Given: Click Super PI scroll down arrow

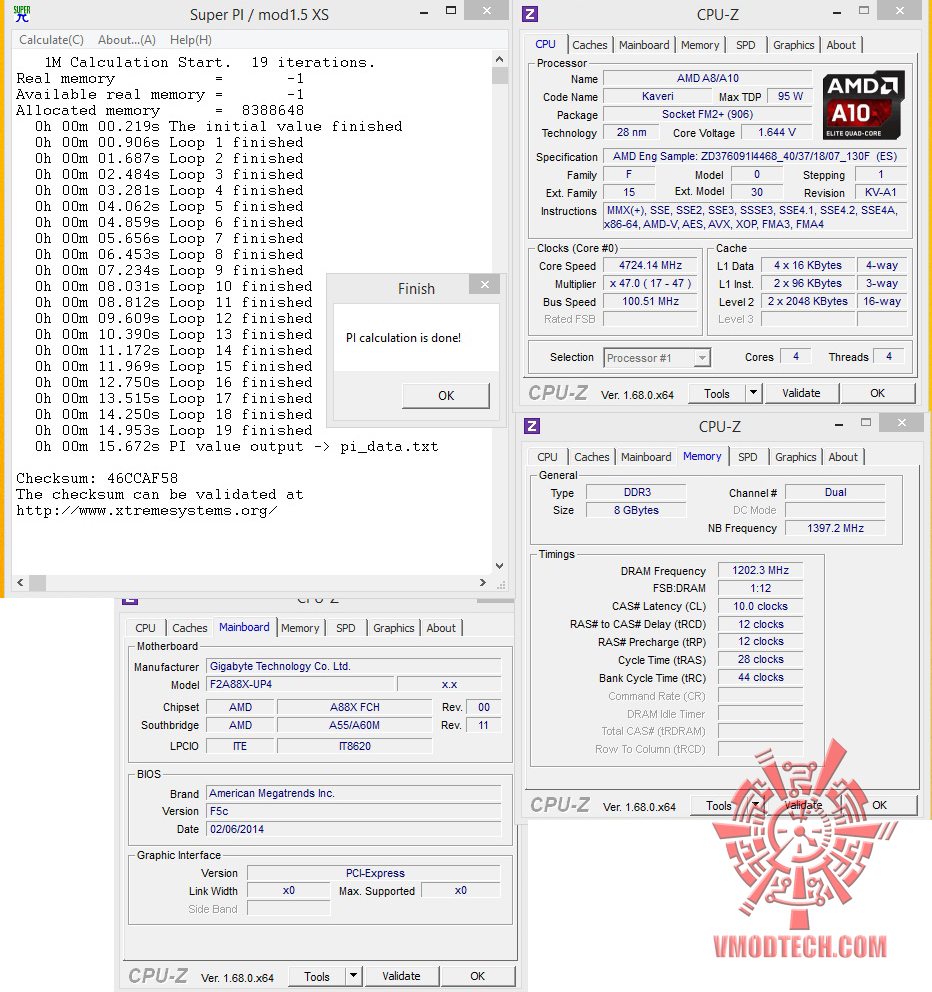Looking at the screenshot, I should click(500, 566).
